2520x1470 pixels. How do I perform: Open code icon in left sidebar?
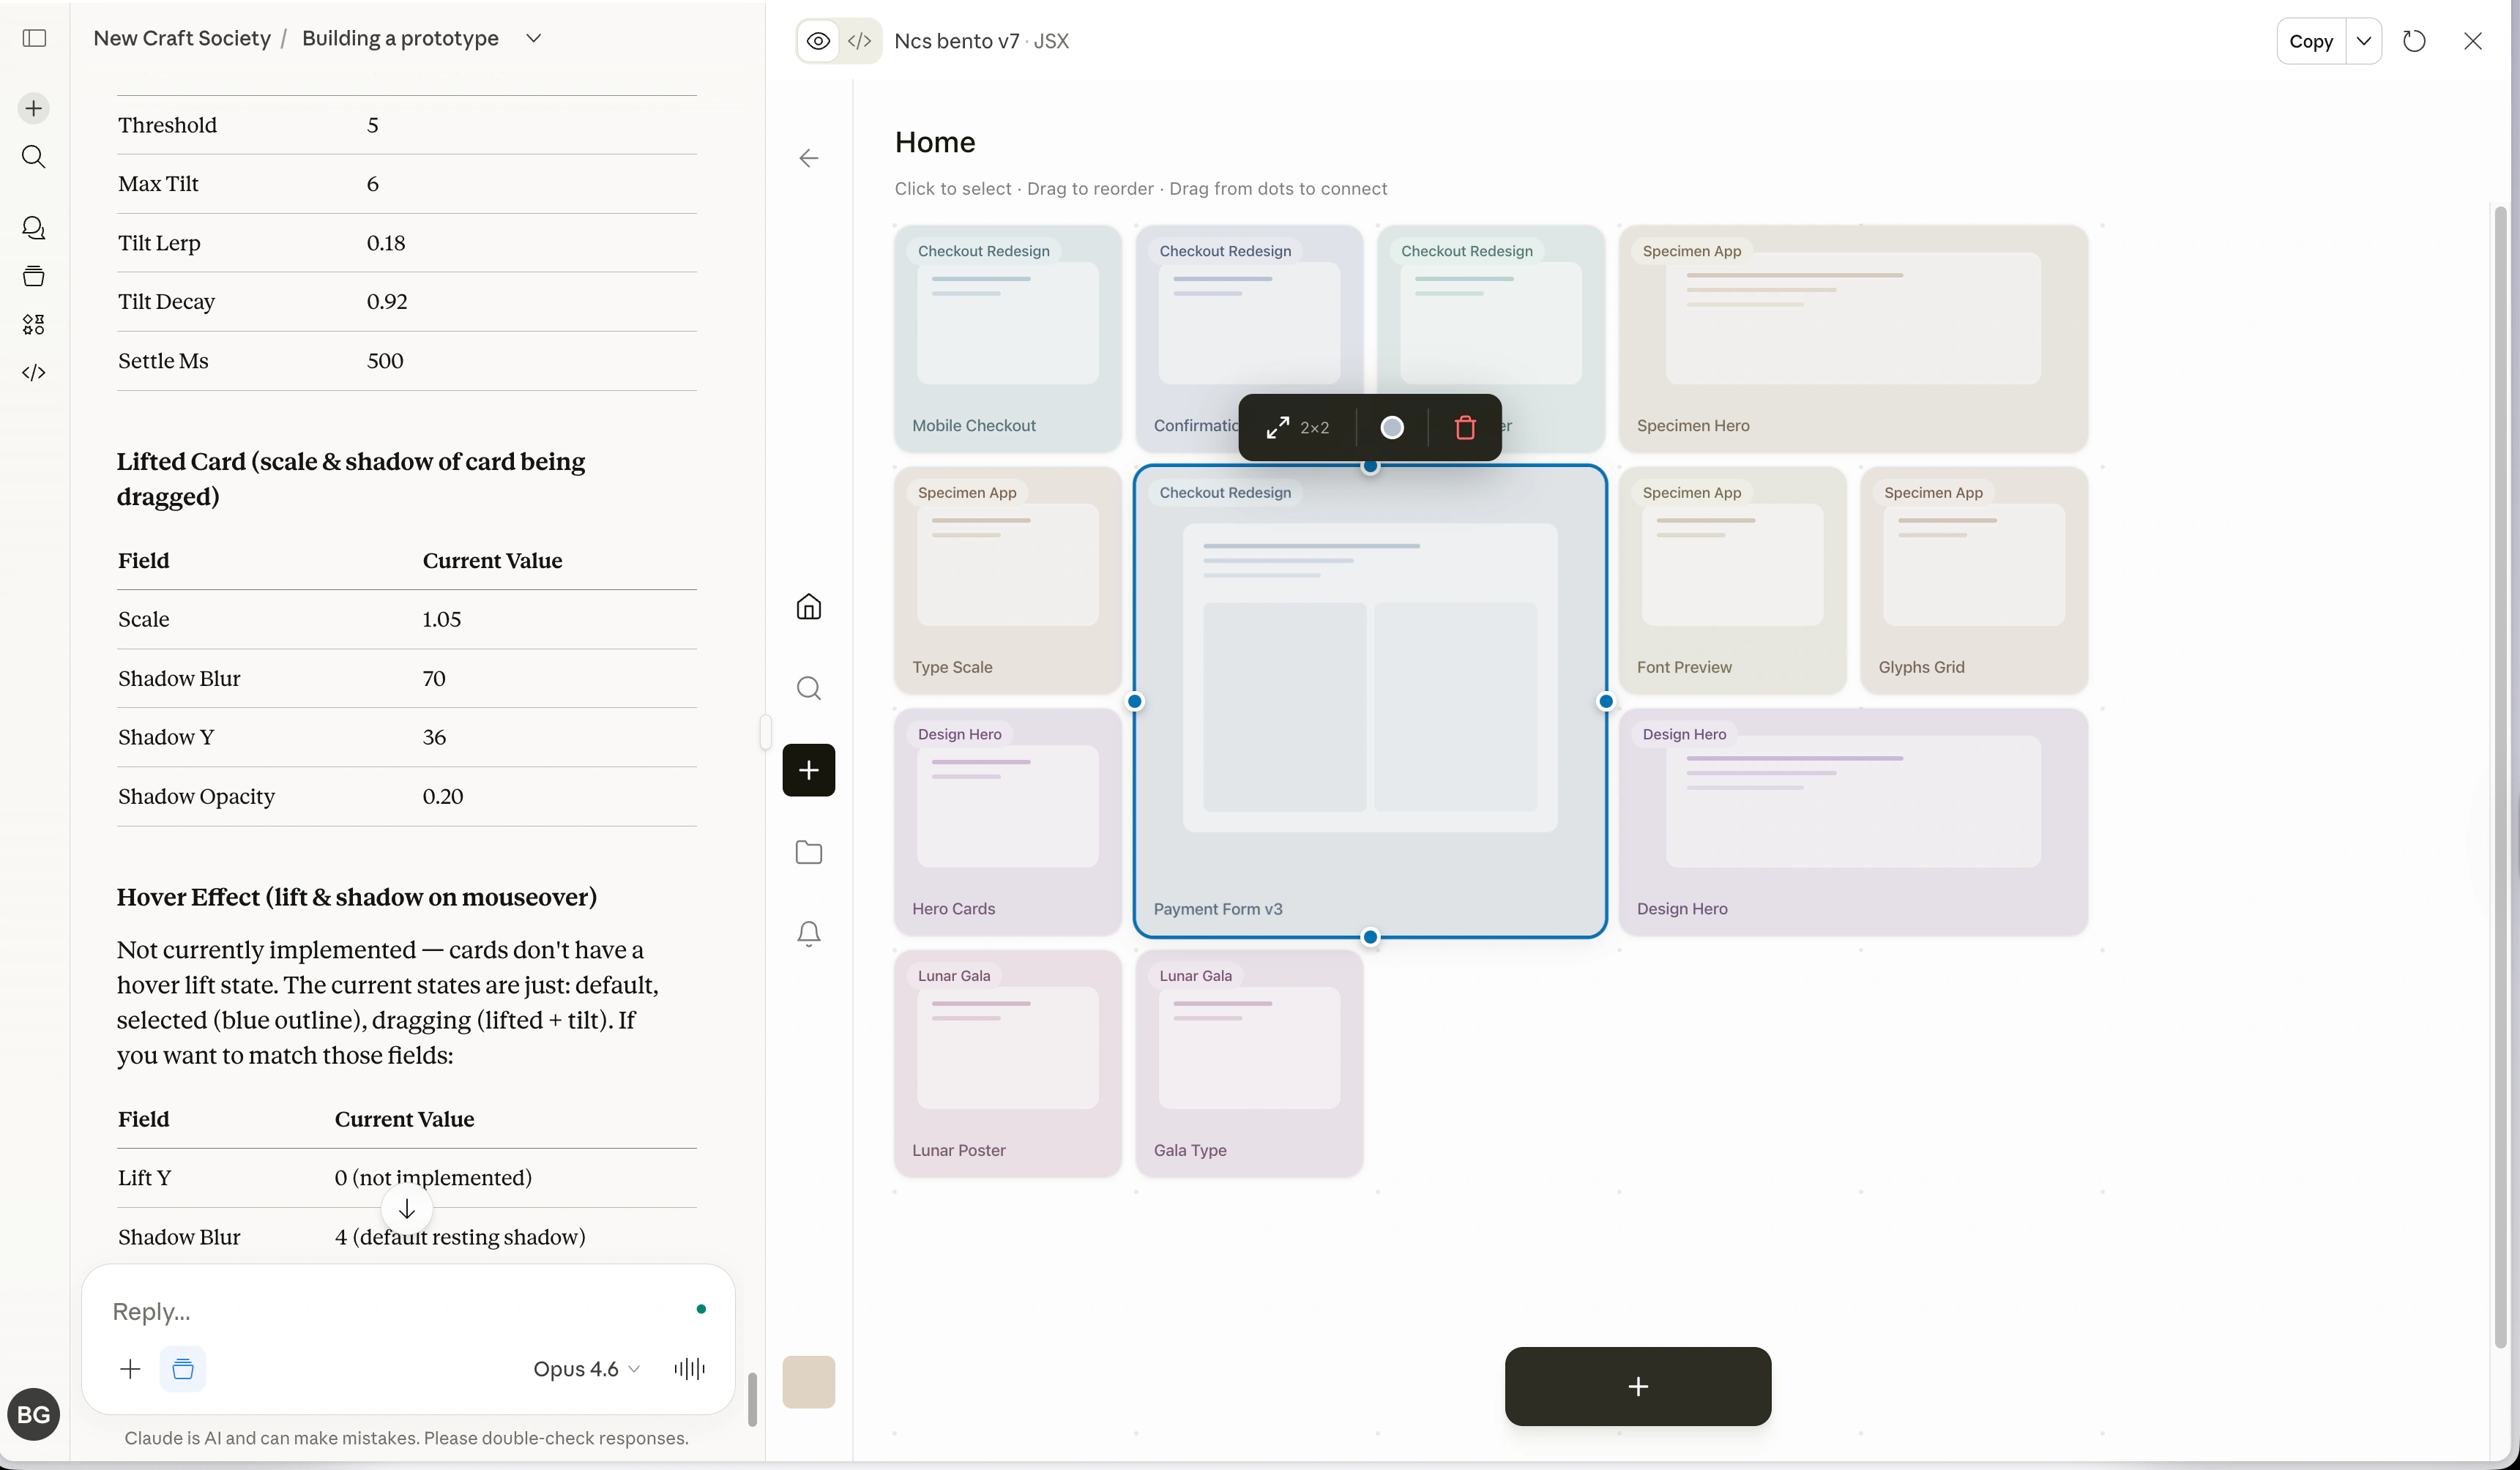click(34, 372)
